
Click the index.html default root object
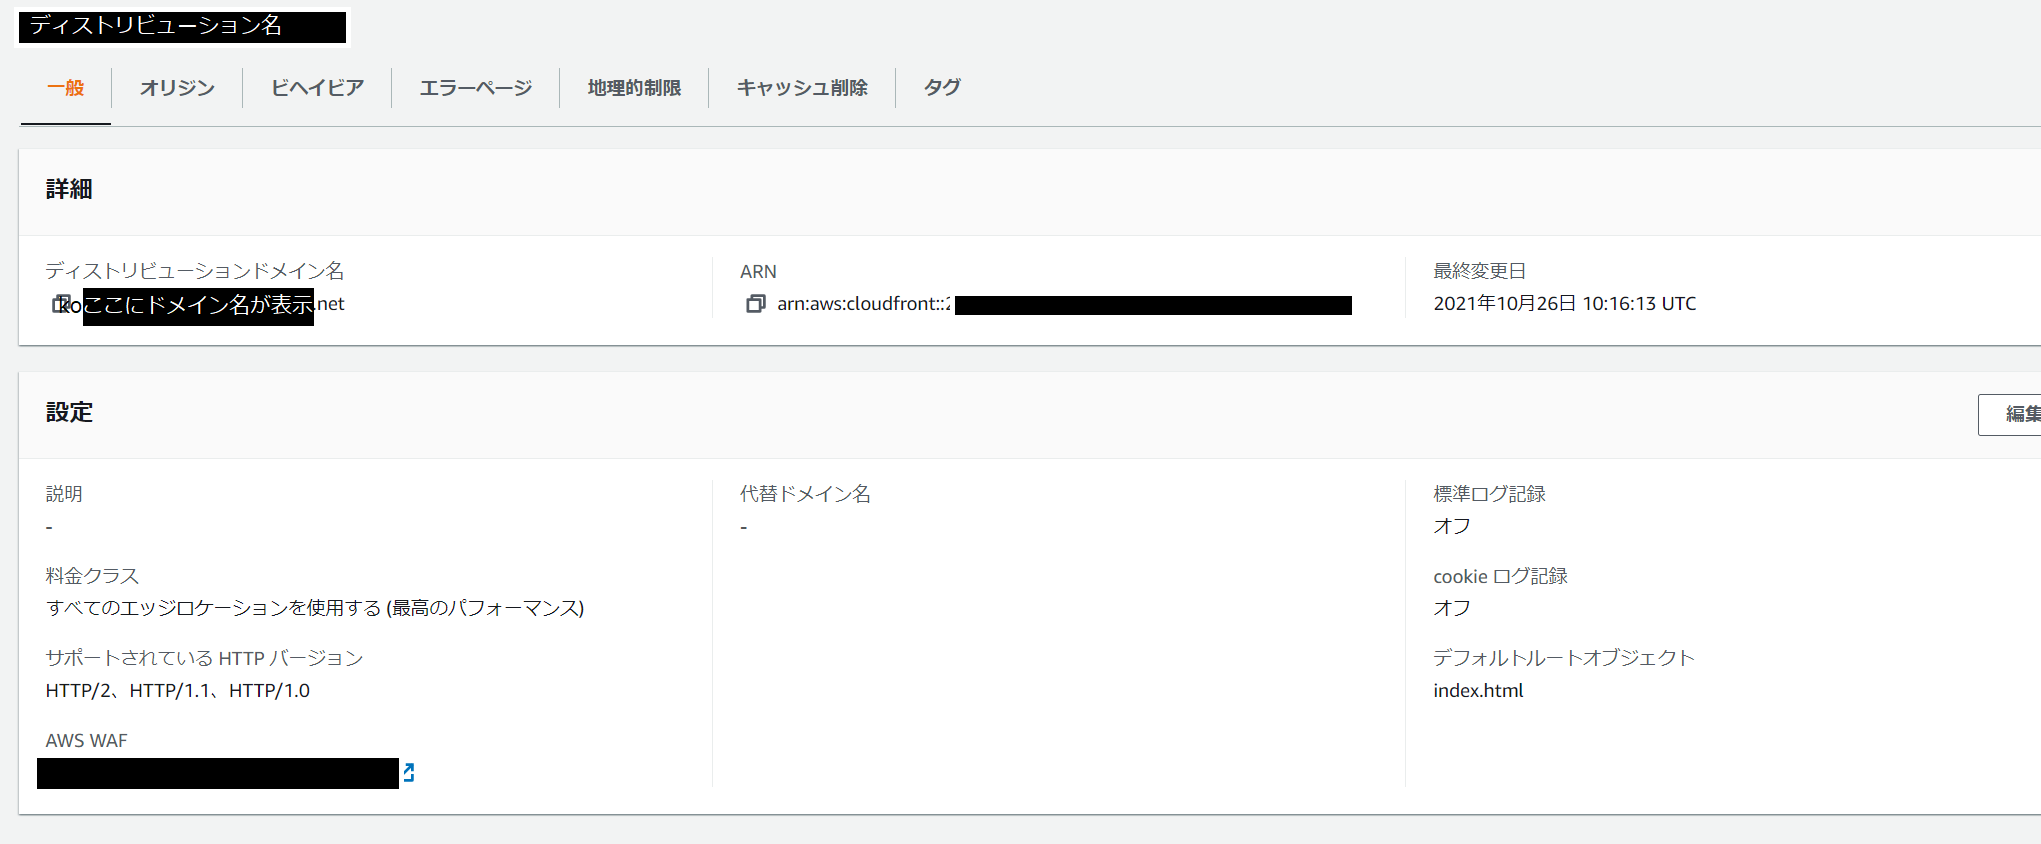pyautogui.click(x=1478, y=691)
